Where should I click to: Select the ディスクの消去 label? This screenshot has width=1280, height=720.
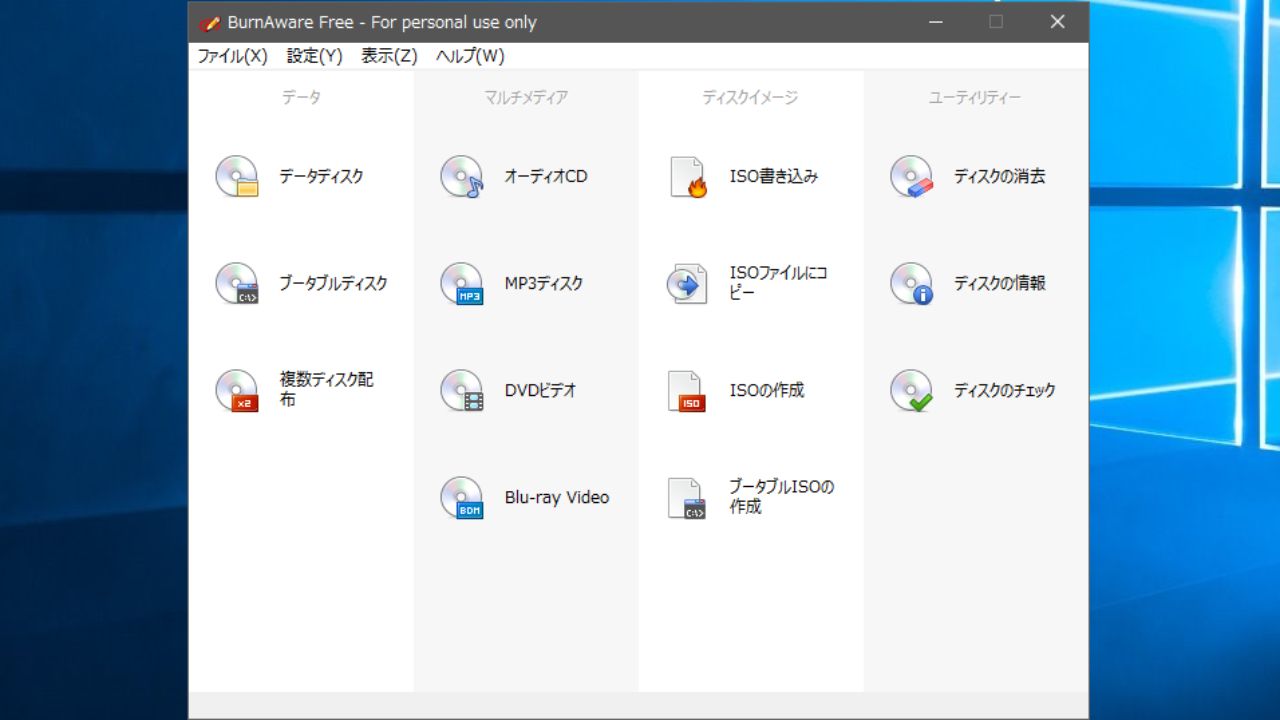pos(1000,176)
